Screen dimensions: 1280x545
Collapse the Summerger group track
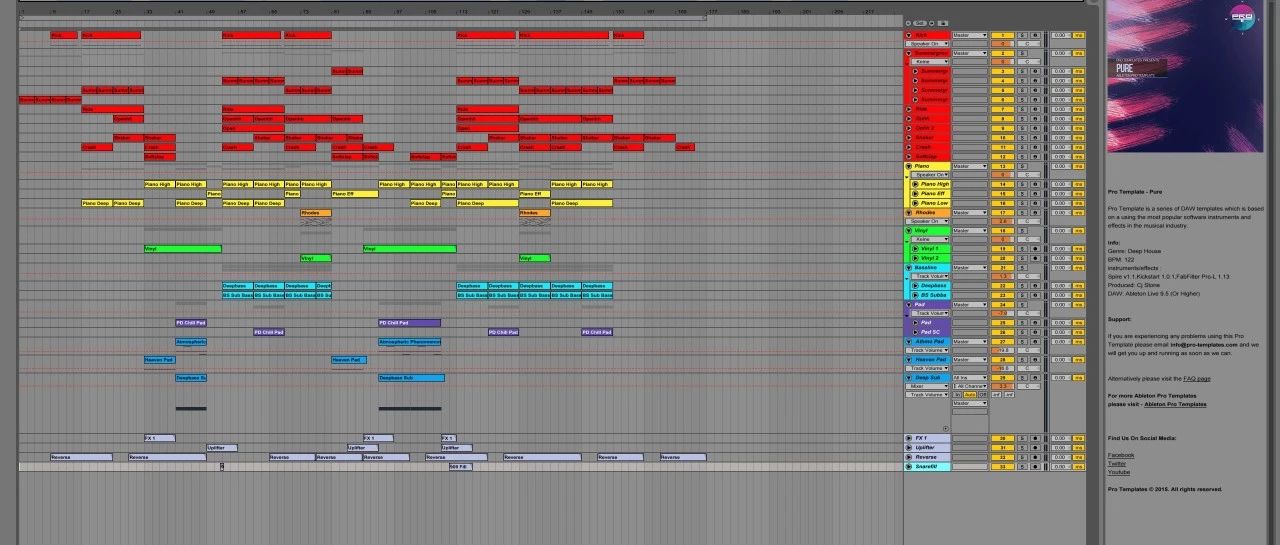(908, 53)
